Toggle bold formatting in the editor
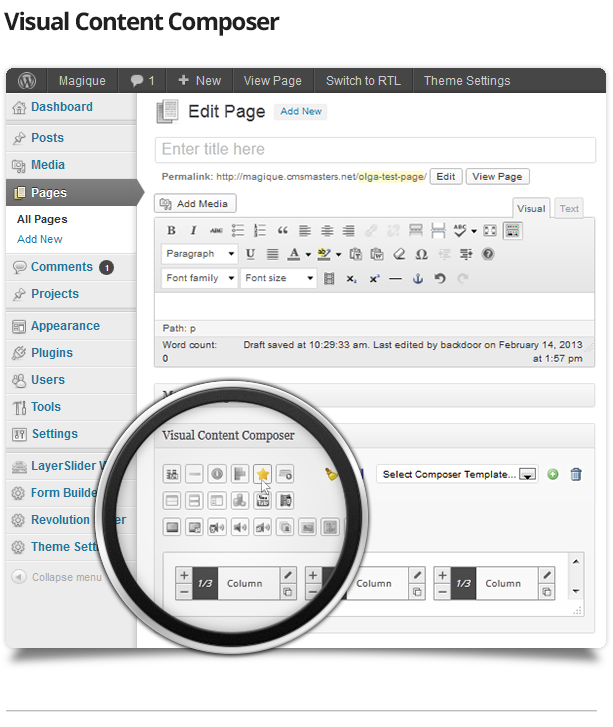613x727 pixels. [x=171, y=230]
